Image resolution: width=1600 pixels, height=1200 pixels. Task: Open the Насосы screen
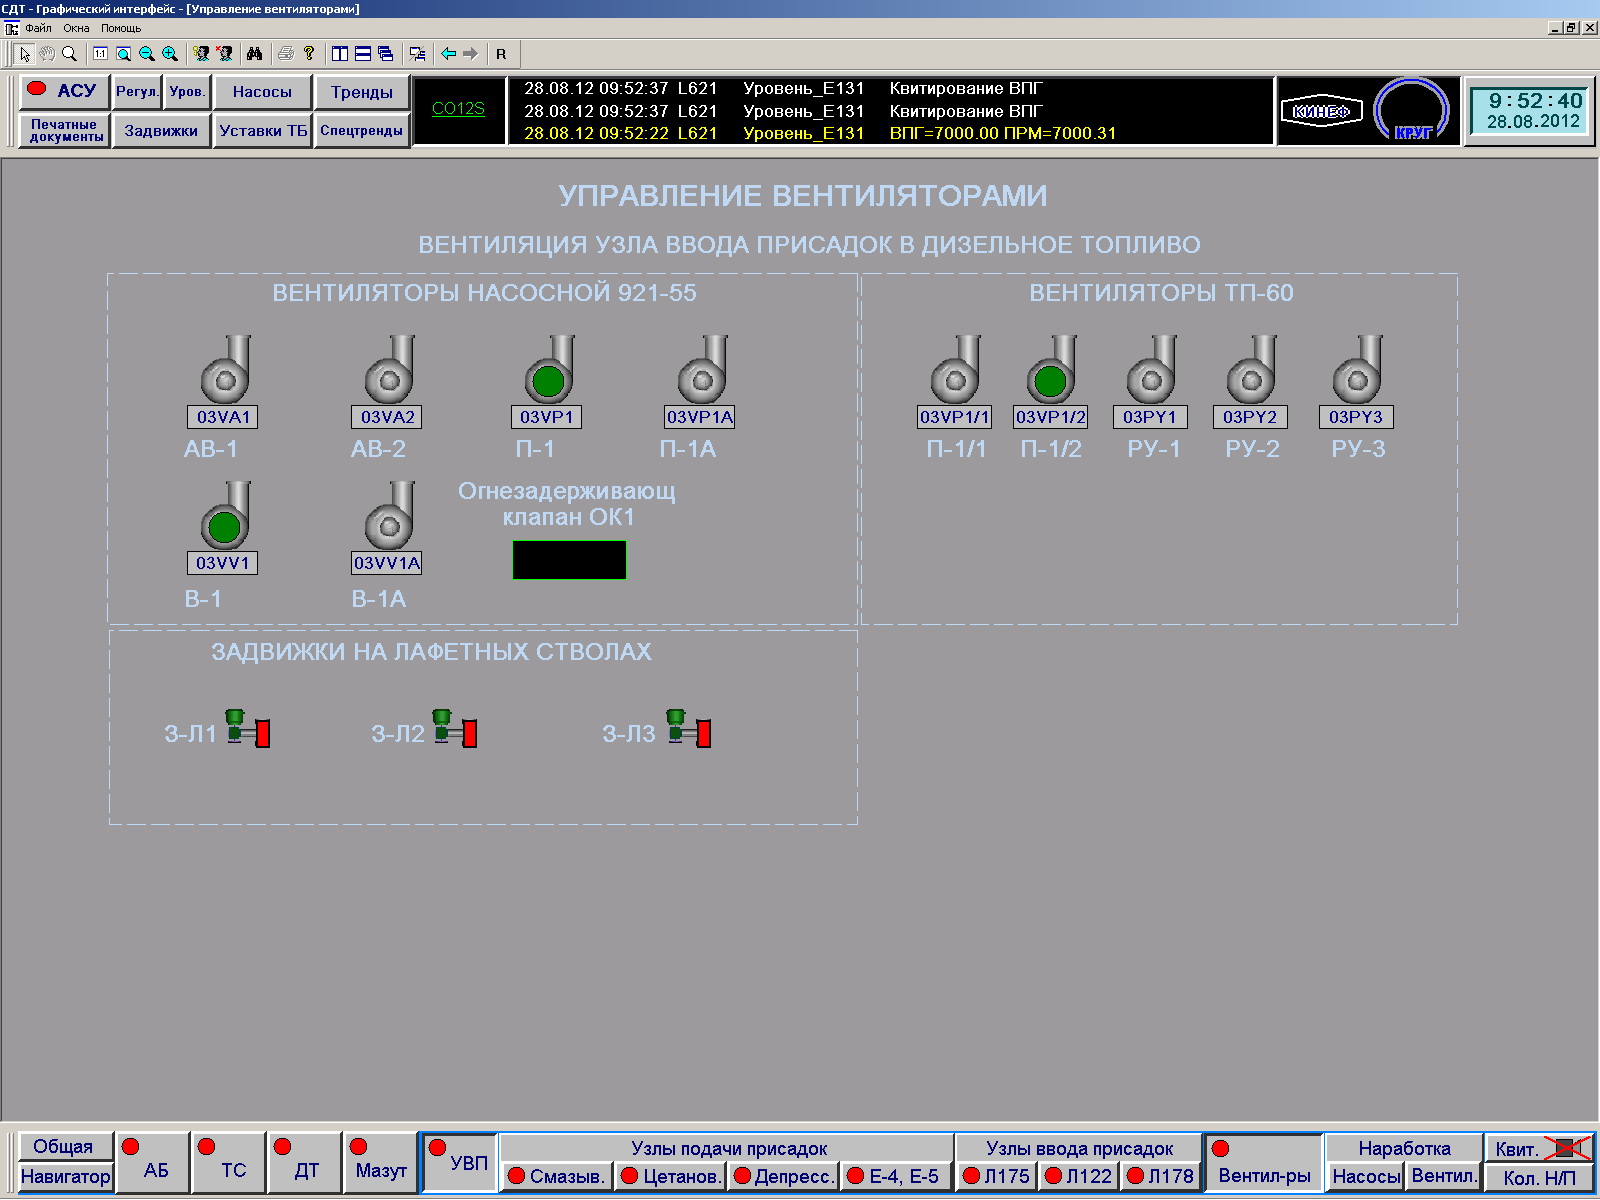[262, 92]
